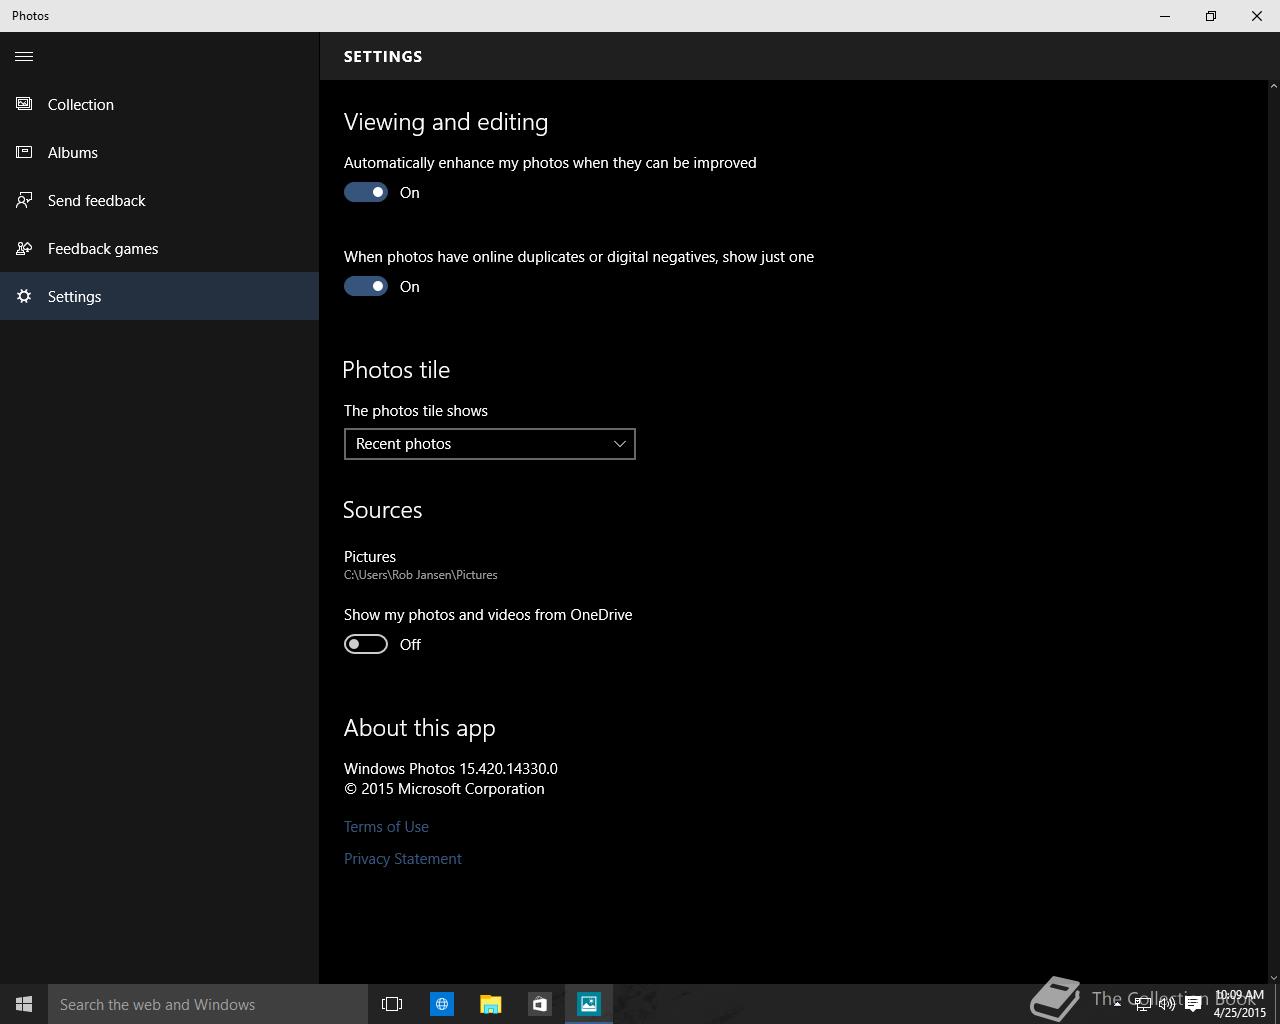Open the Privacy Statement link

pyautogui.click(x=403, y=858)
